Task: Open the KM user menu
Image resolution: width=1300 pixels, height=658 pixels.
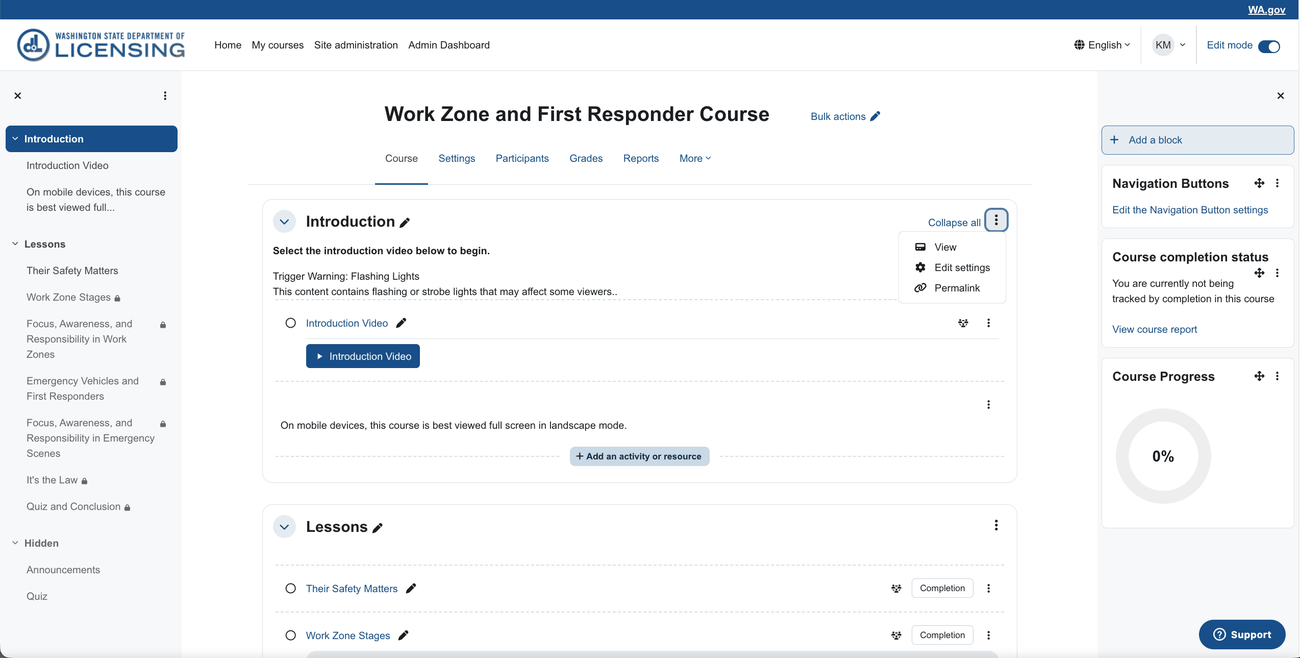Action: click(x=1168, y=45)
